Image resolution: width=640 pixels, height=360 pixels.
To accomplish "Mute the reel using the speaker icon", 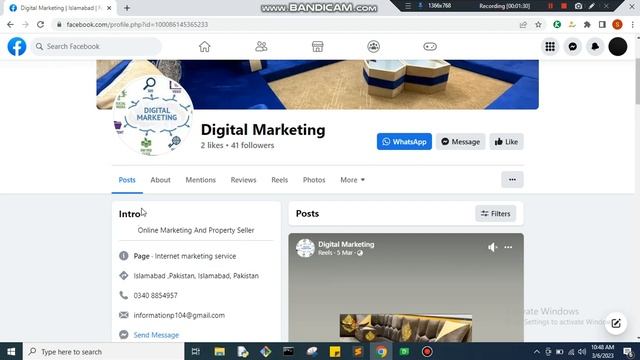I will pos(493,247).
